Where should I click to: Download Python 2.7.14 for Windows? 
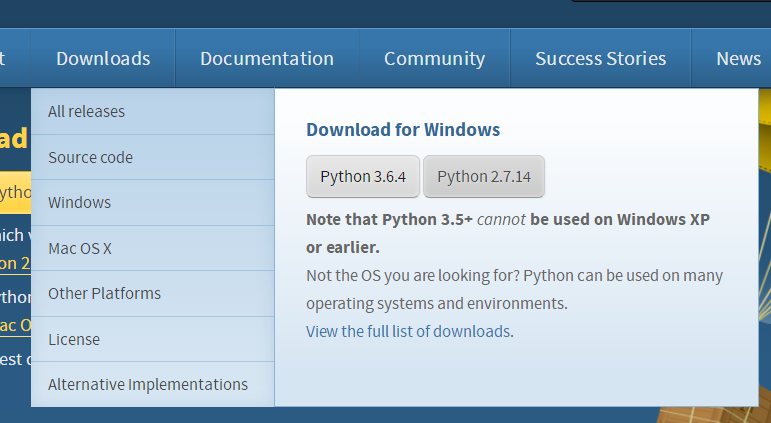[484, 177]
